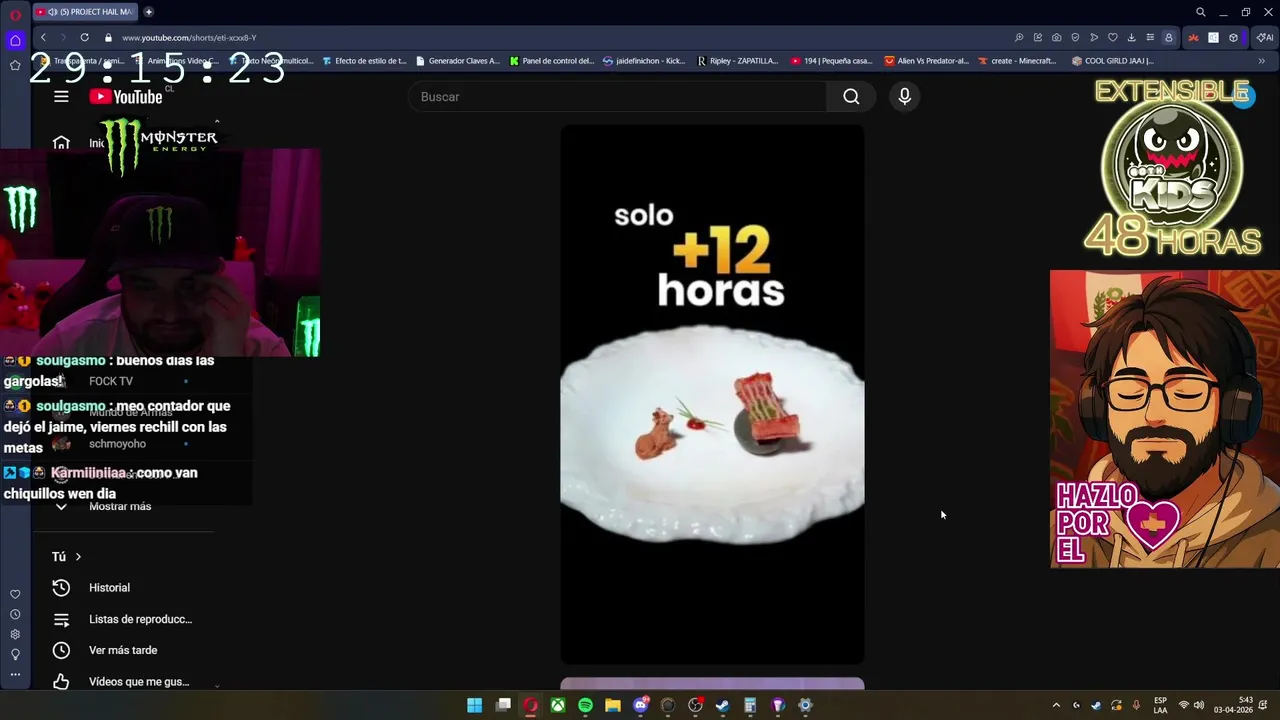Open Opera easy setup sliders
Image resolution: width=1280 pixels, height=720 pixels.
point(1150,38)
